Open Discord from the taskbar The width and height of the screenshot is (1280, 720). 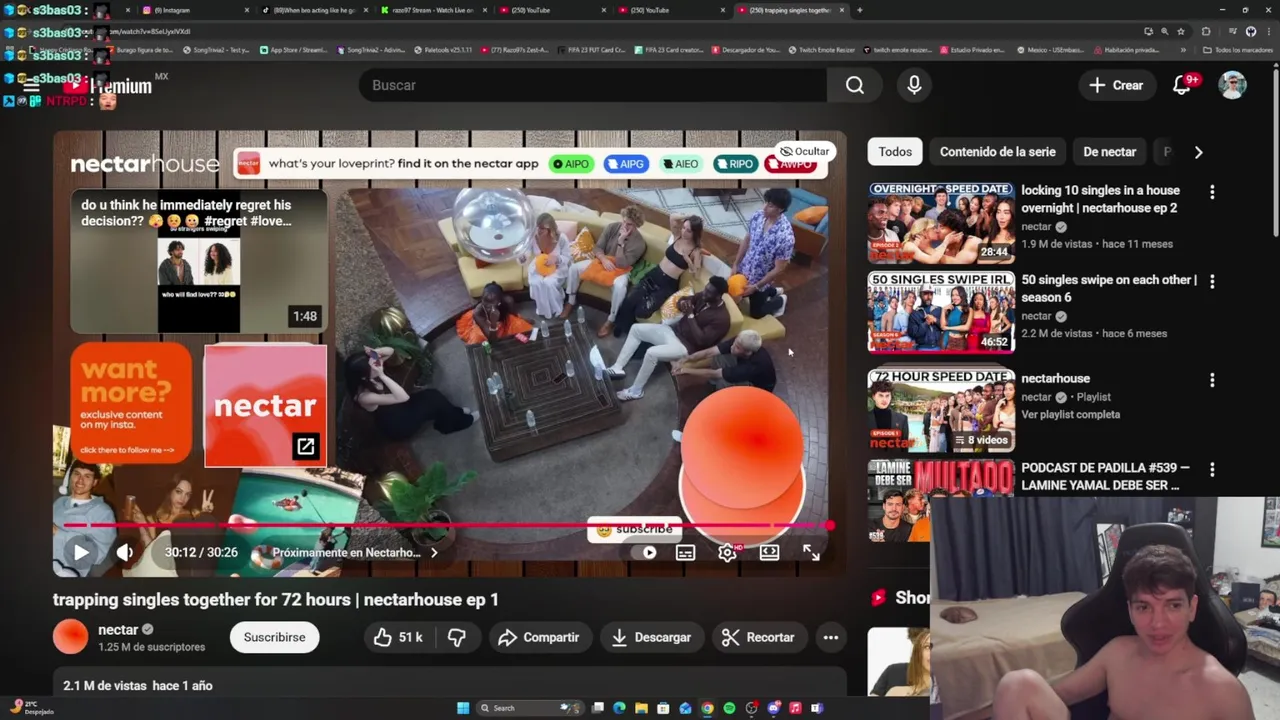tap(773, 708)
